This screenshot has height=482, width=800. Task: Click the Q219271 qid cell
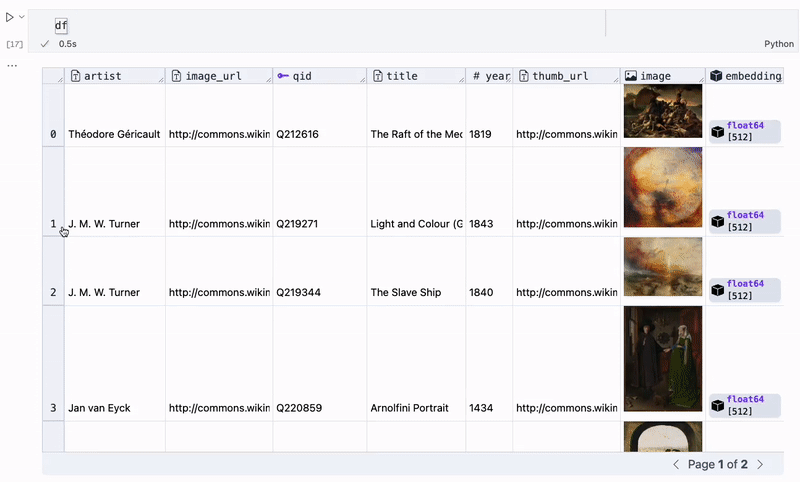pyautogui.click(x=297, y=224)
